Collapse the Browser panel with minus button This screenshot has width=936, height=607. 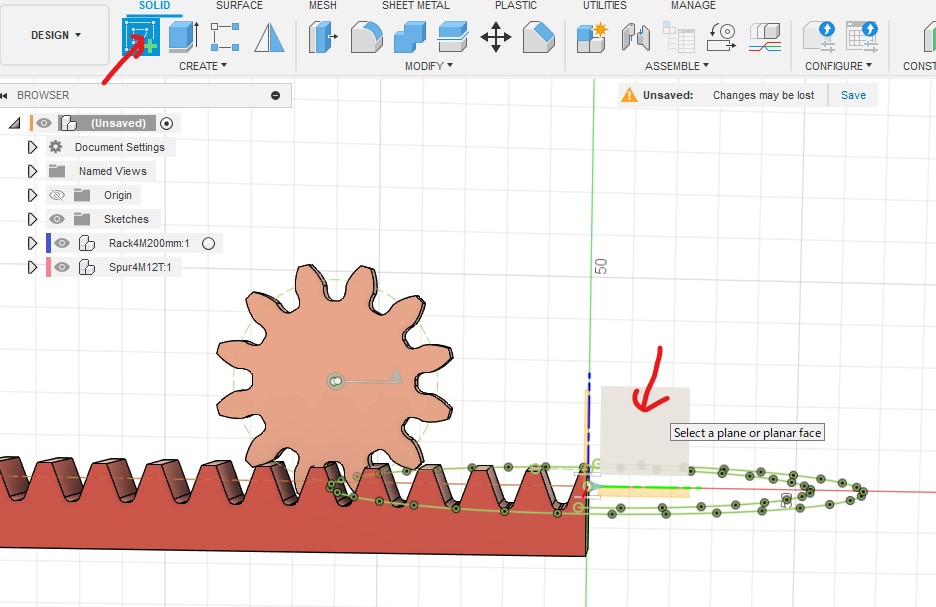click(x=275, y=95)
